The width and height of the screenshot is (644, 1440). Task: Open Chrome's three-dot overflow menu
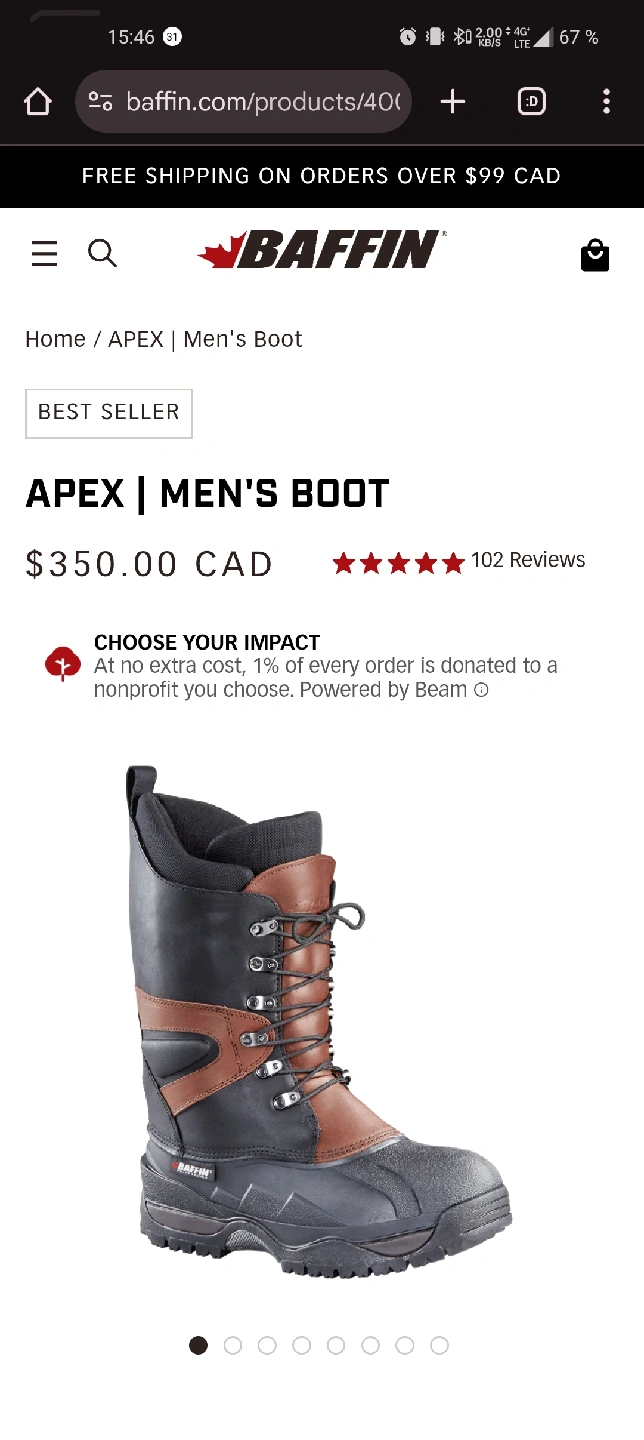(606, 101)
